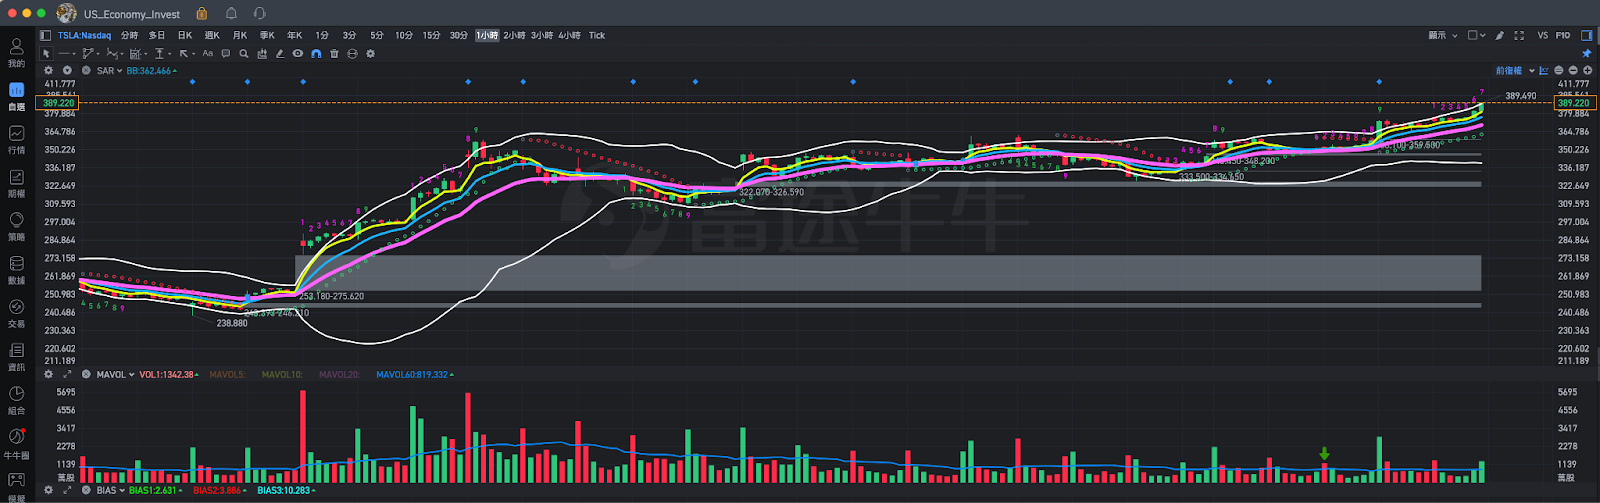
Task: Open BIAS panel settings gear
Action: click(x=48, y=490)
